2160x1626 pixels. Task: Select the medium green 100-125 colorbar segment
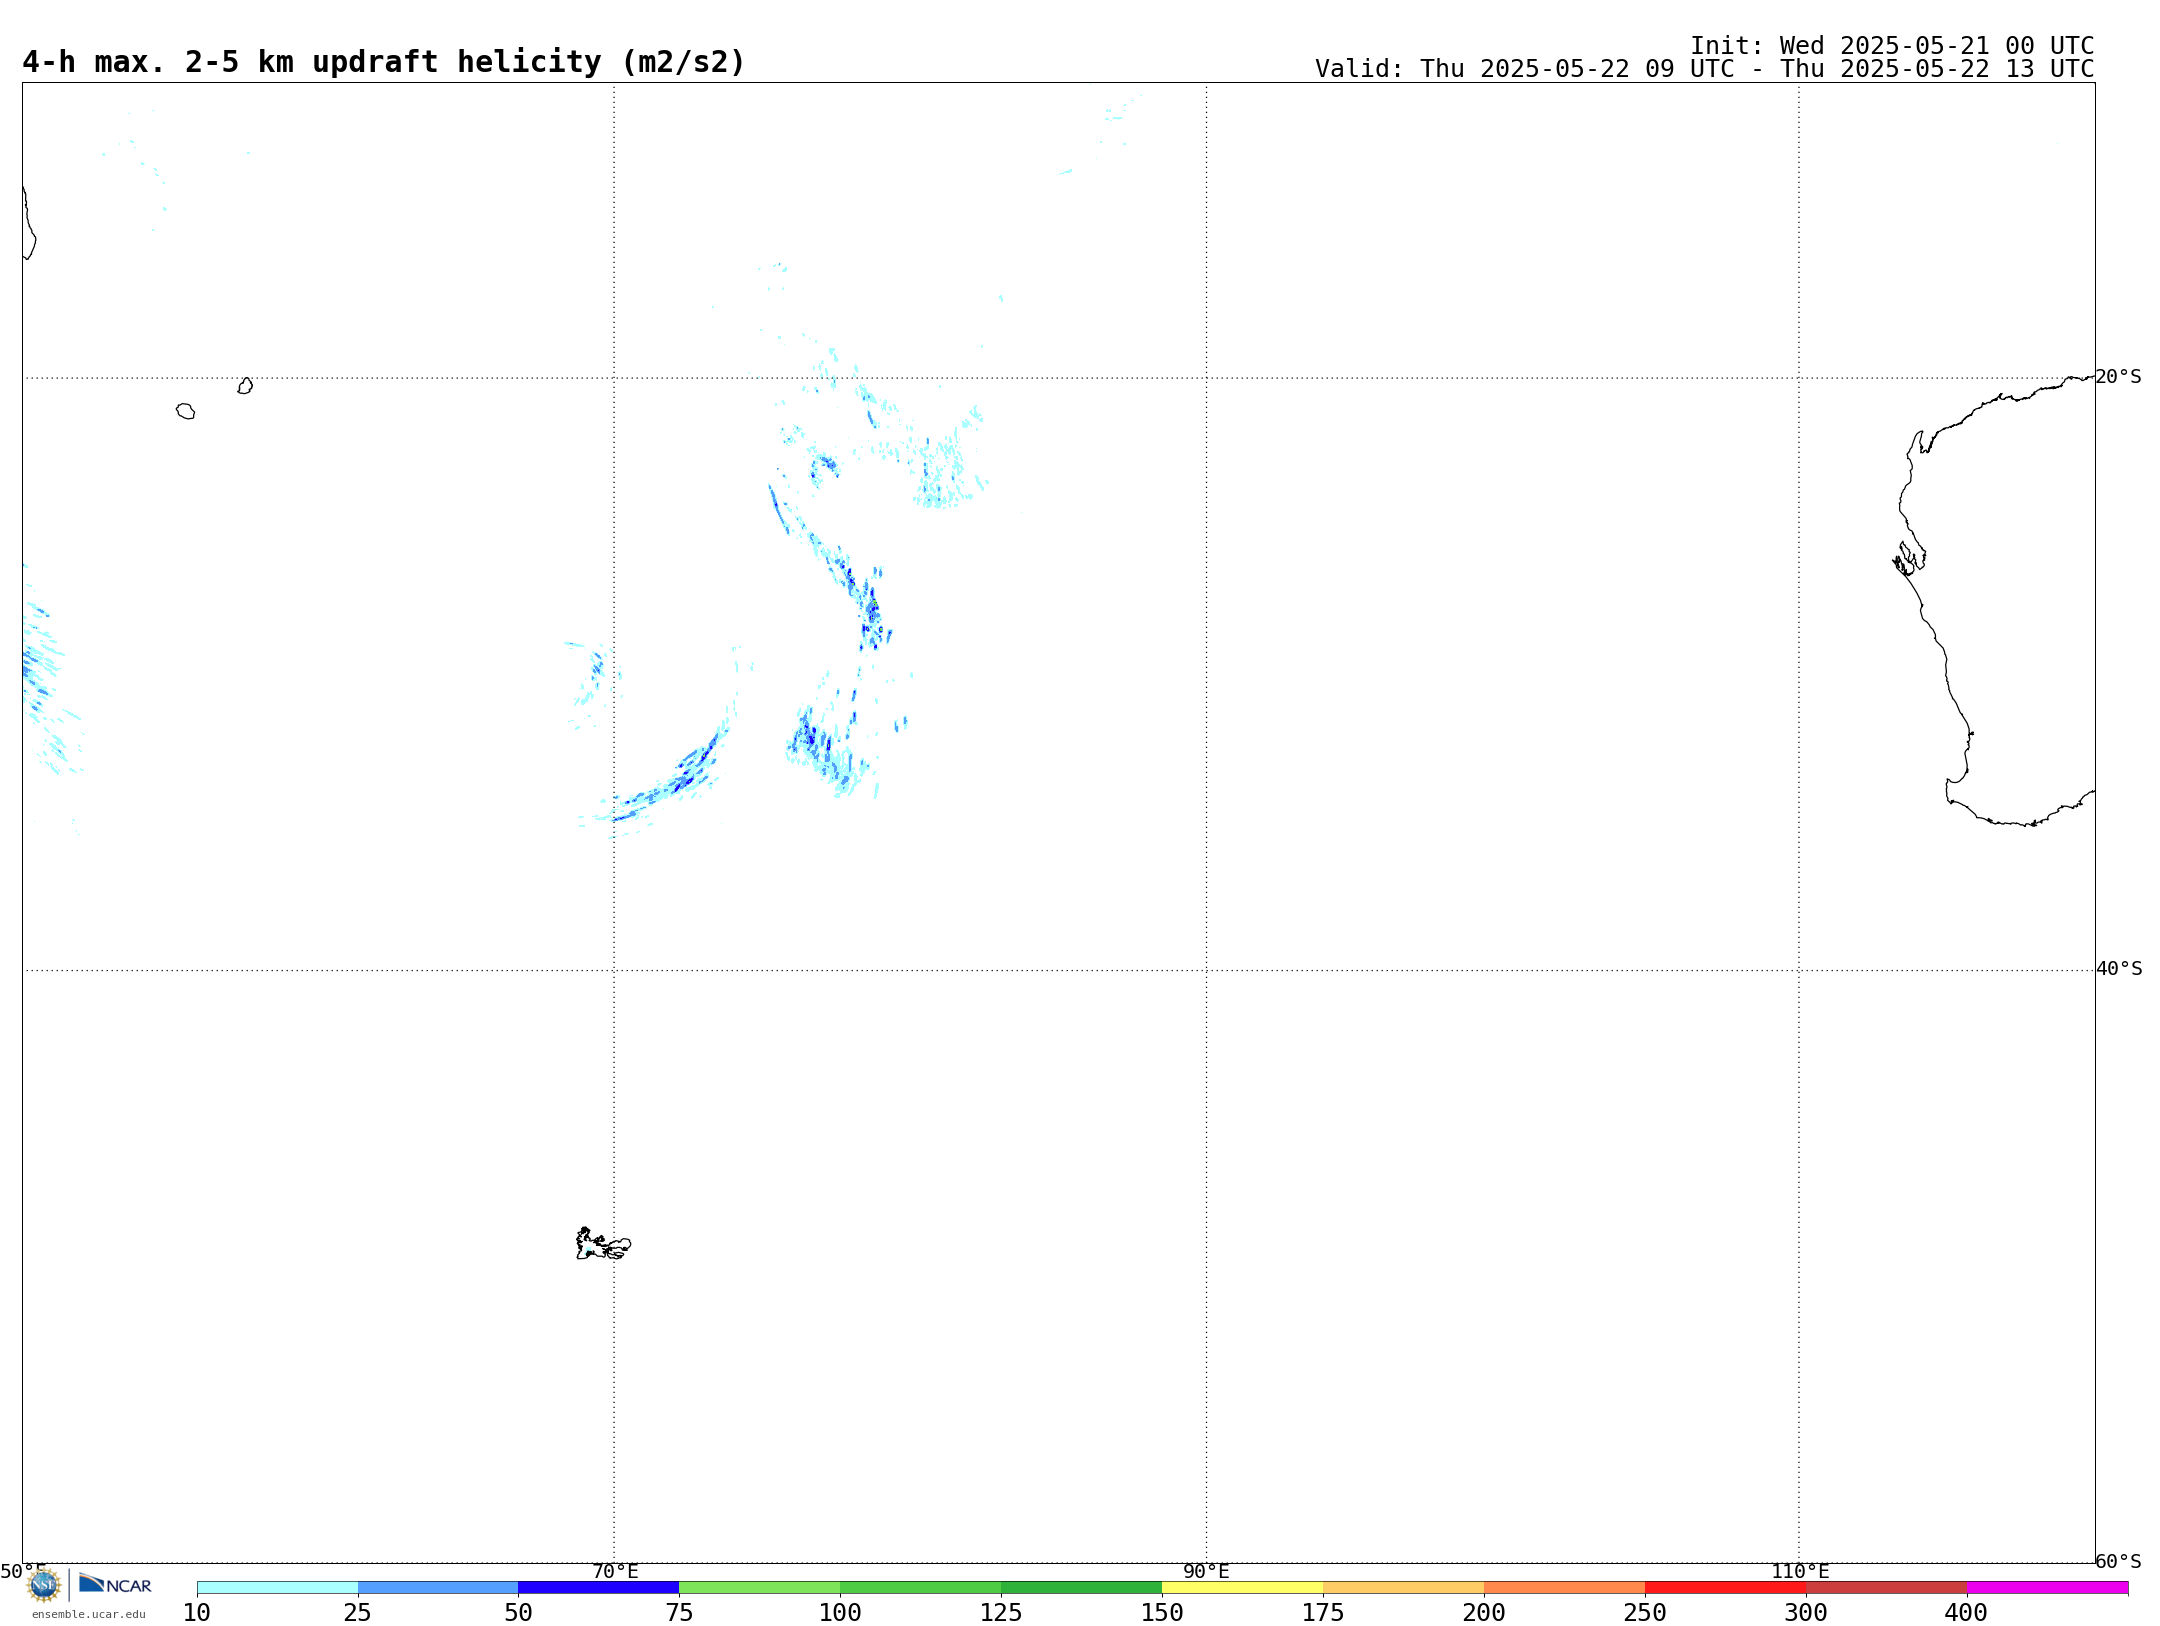coord(921,1588)
